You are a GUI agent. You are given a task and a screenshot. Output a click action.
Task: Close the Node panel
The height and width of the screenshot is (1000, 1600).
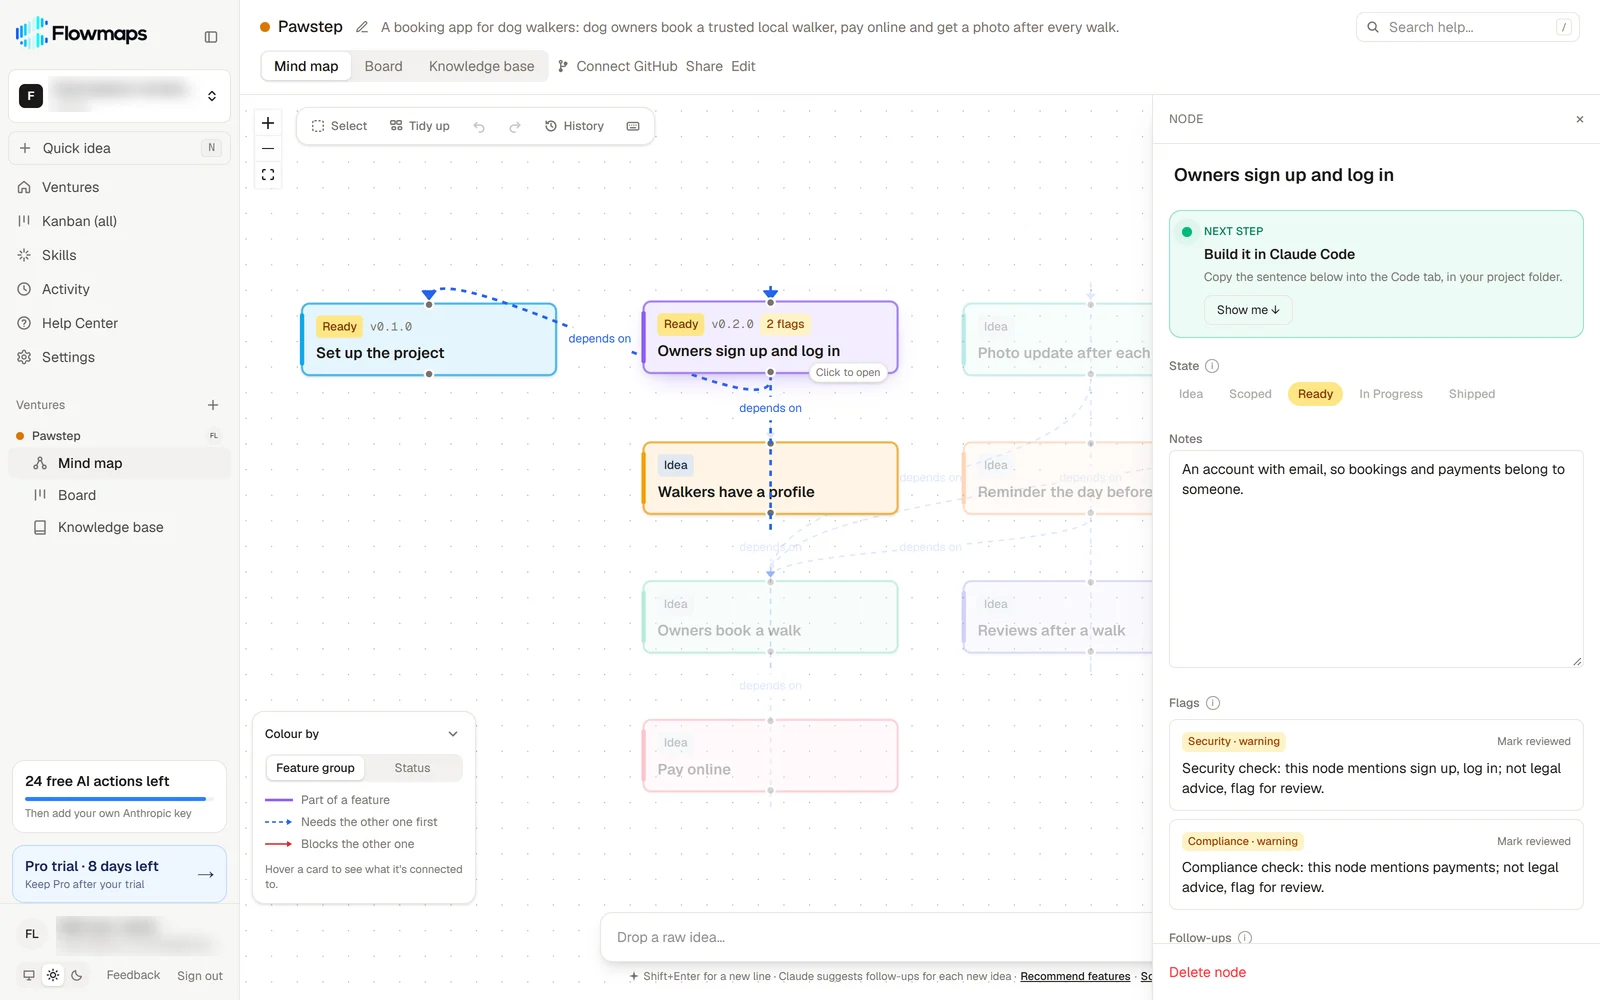pyautogui.click(x=1580, y=119)
